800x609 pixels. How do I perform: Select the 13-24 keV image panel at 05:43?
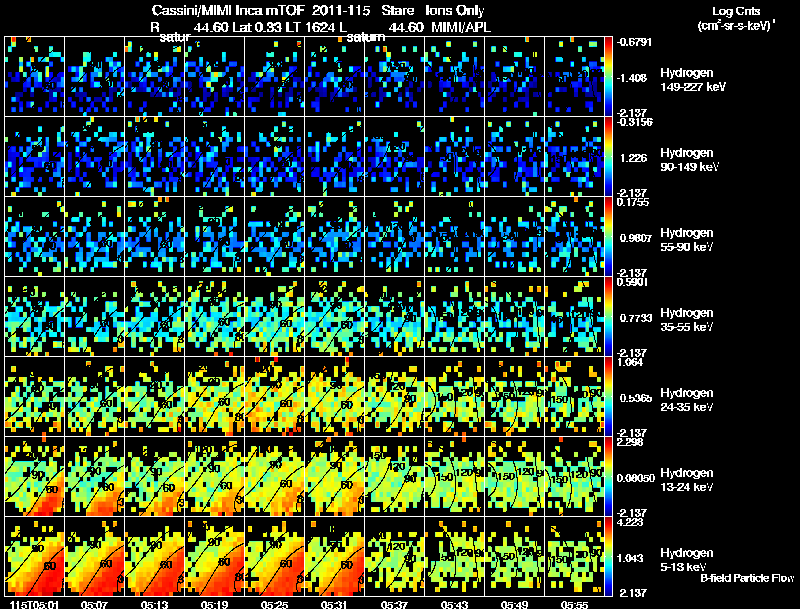pos(455,476)
